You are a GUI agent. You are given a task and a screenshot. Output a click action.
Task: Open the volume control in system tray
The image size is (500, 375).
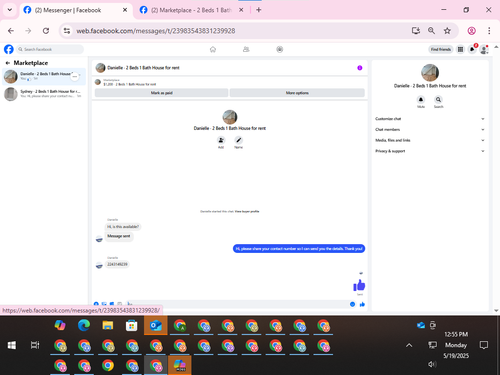click(432, 364)
